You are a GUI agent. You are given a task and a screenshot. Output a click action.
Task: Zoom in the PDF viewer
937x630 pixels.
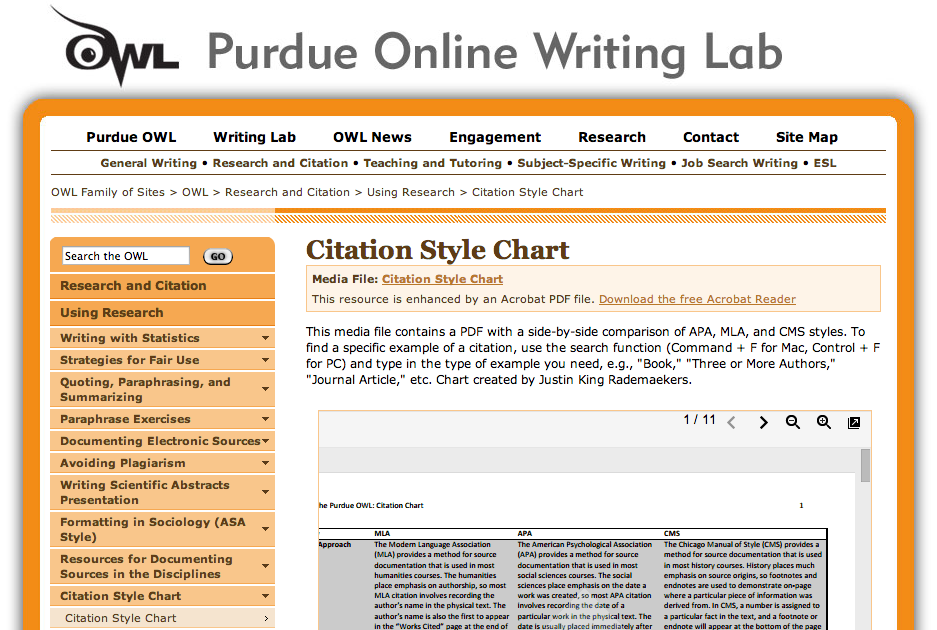823,422
